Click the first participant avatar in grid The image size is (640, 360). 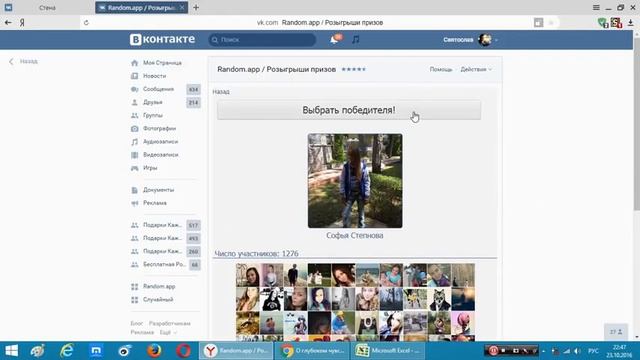[248, 275]
